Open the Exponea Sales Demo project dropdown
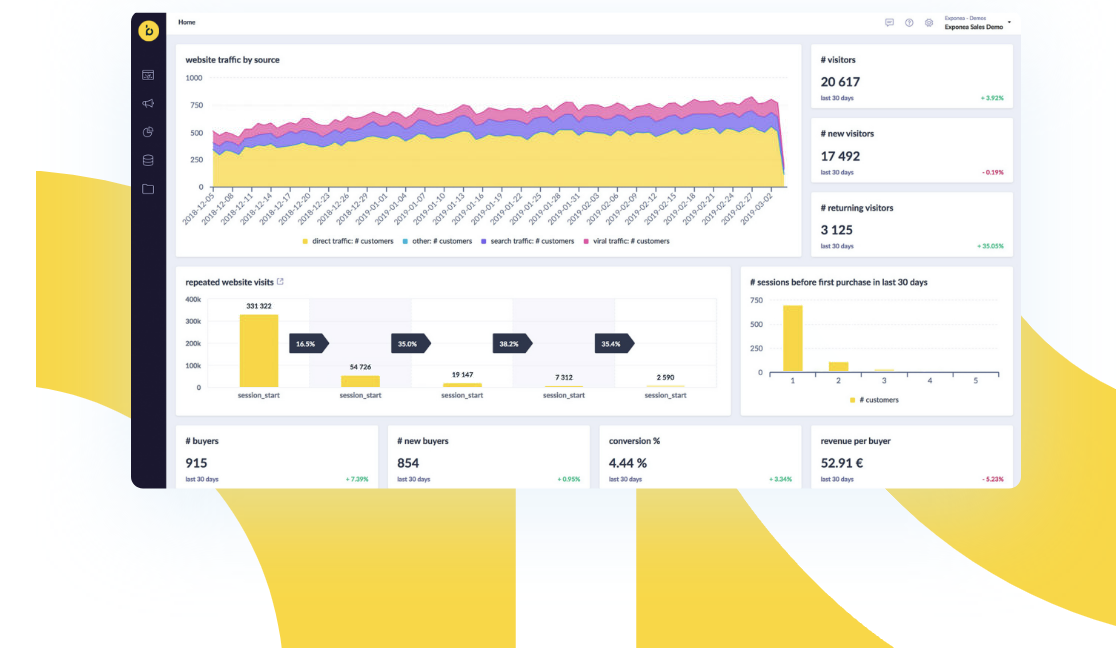1118x648 pixels. click(x=975, y=24)
